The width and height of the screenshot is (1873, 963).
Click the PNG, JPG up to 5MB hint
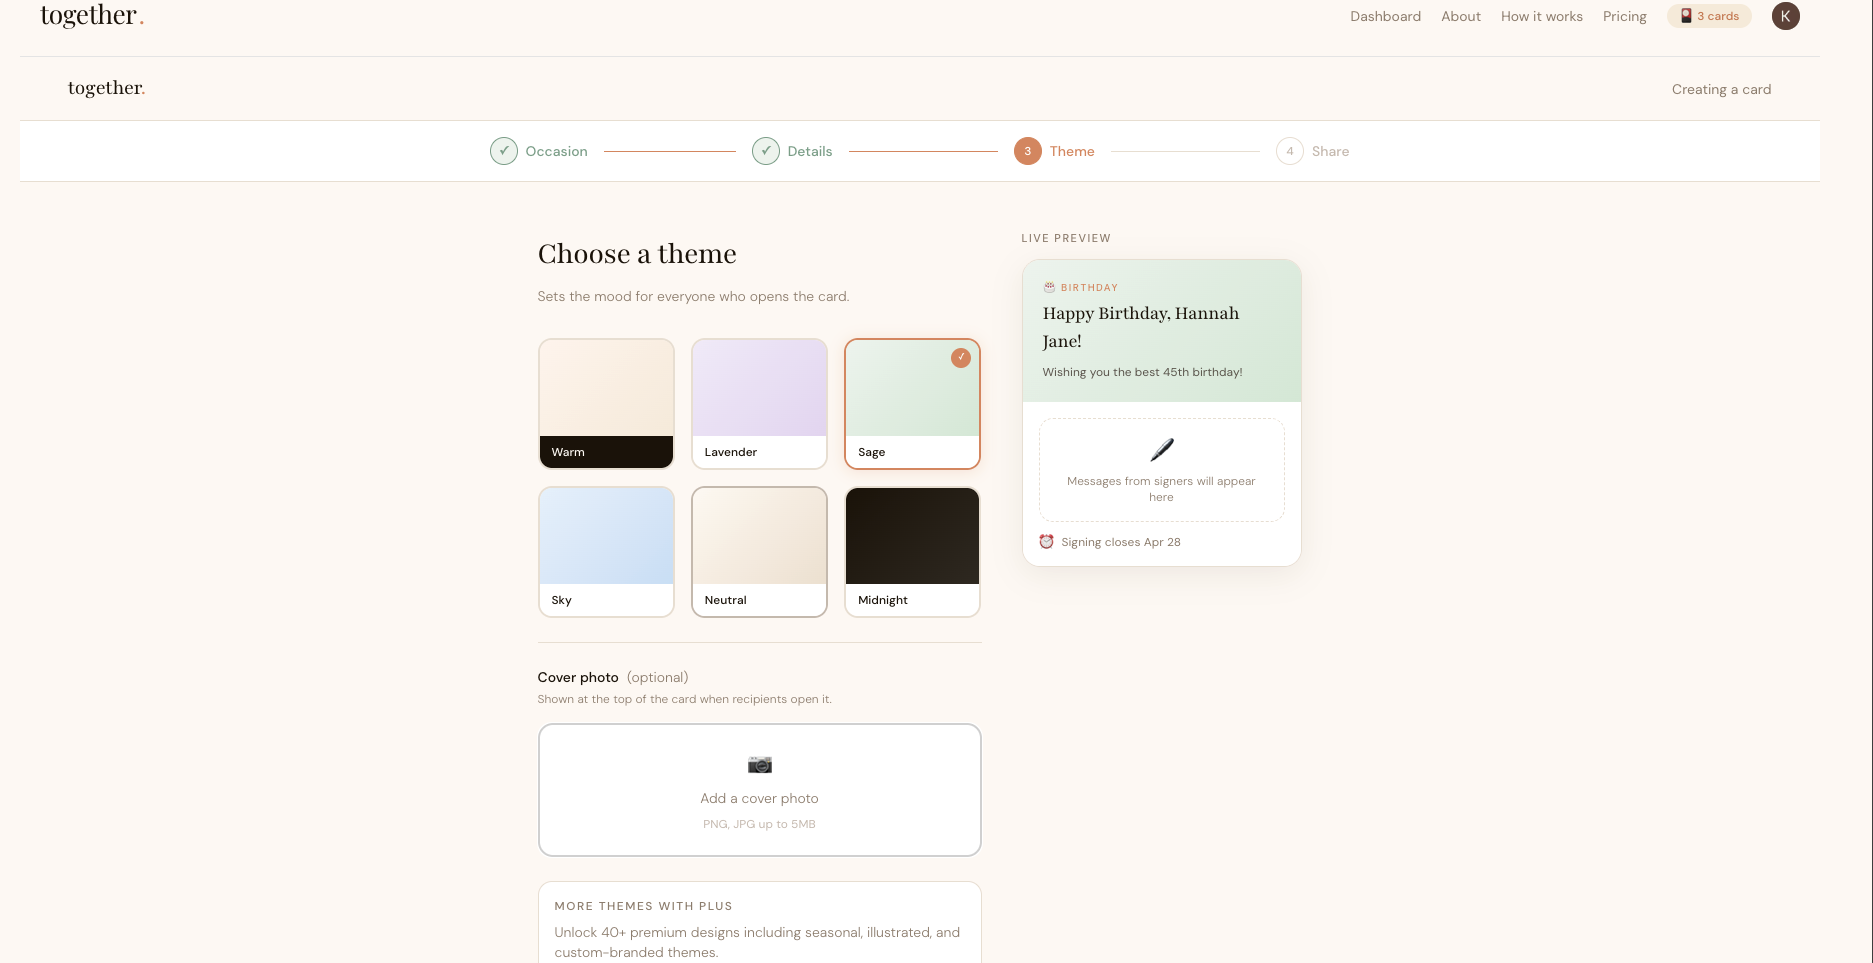point(759,824)
